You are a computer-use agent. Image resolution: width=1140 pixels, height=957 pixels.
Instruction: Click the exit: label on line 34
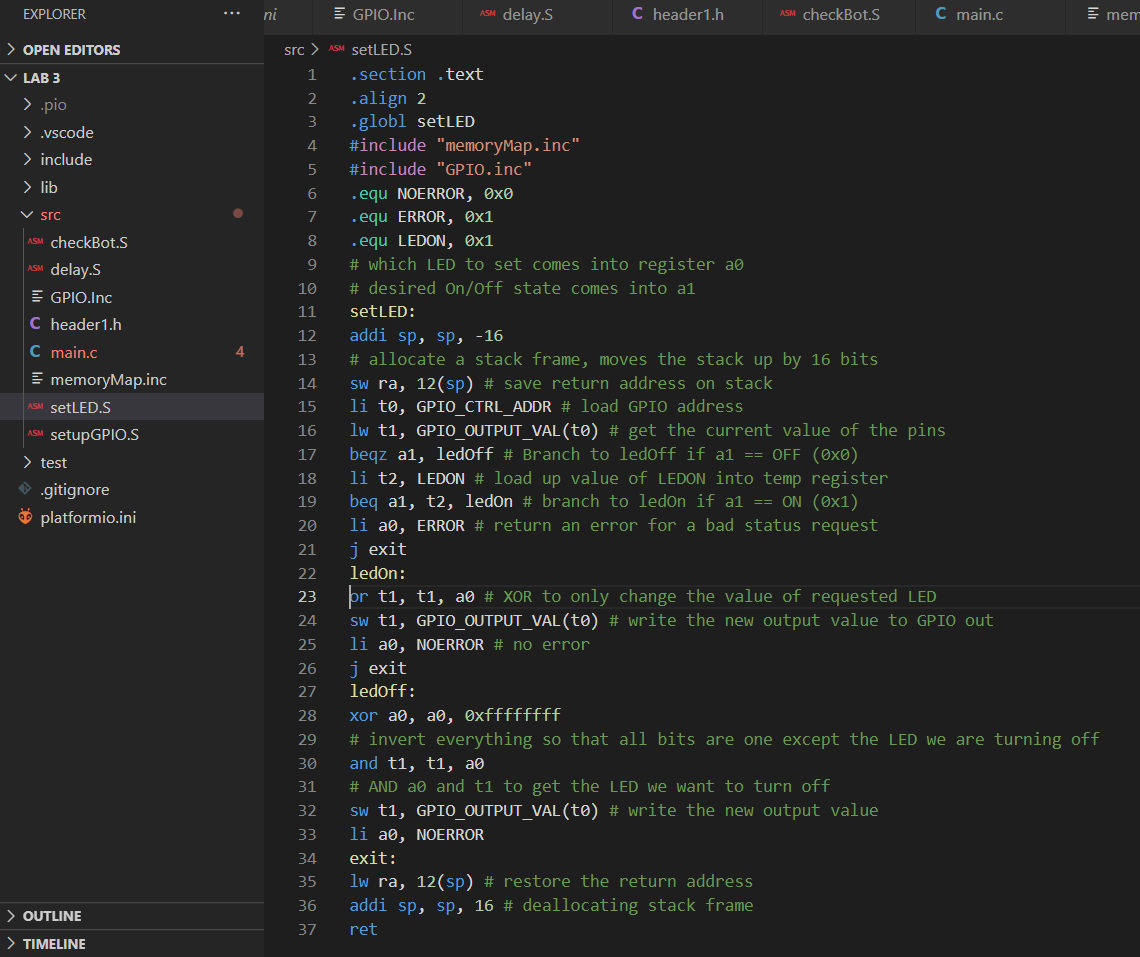click(373, 859)
